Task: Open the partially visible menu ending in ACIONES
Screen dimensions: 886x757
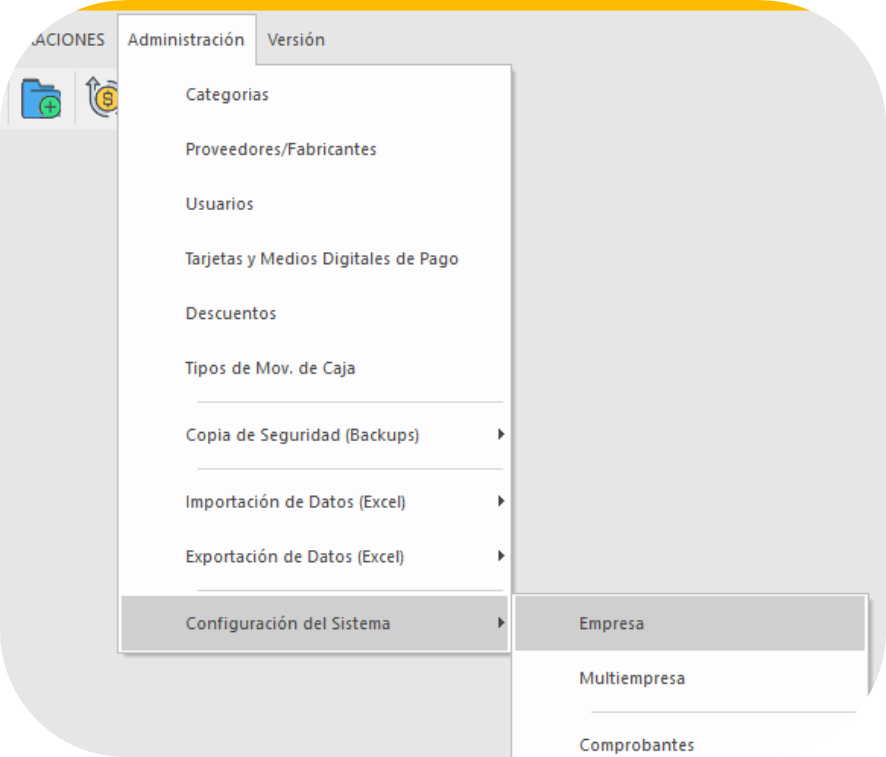Action: pyautogui.click(x=67, y=40)
